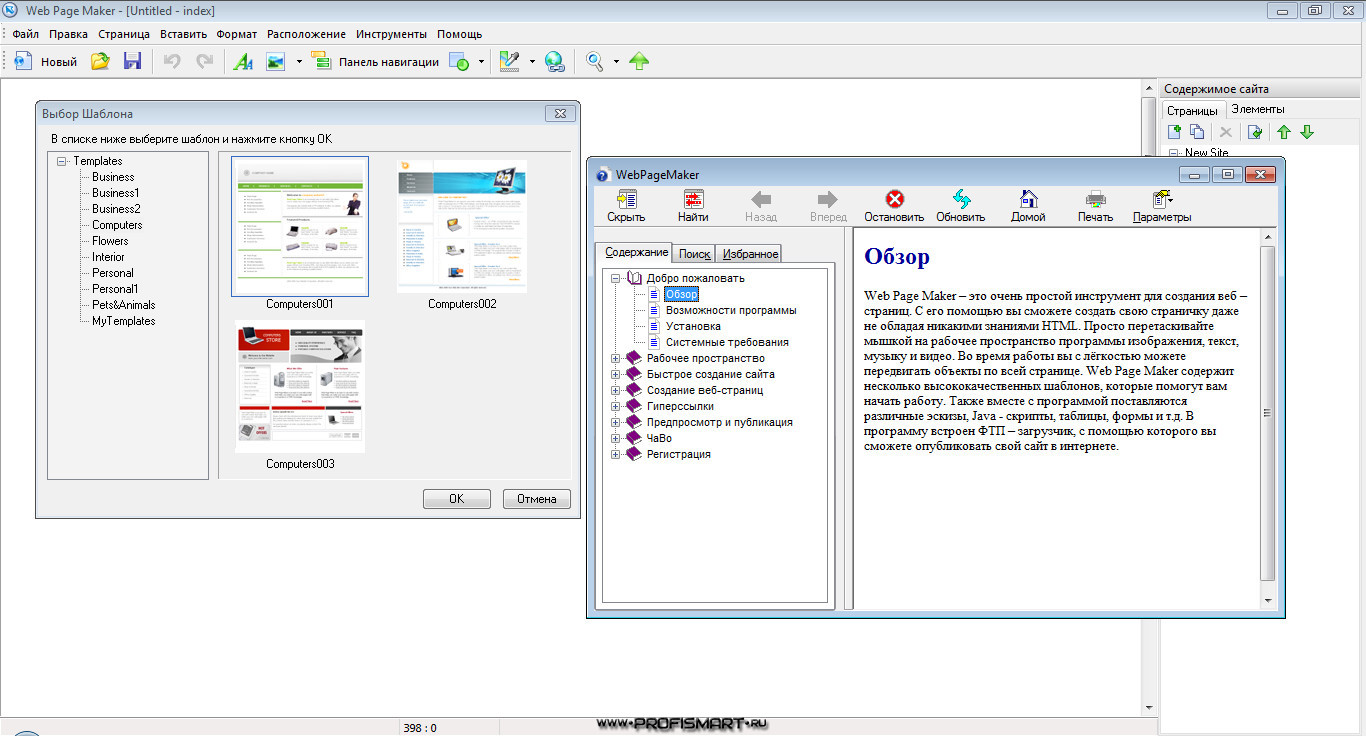1366x736 pixels.
Task: Click page properties icon with green check
Action: (x=1255, y=132)
